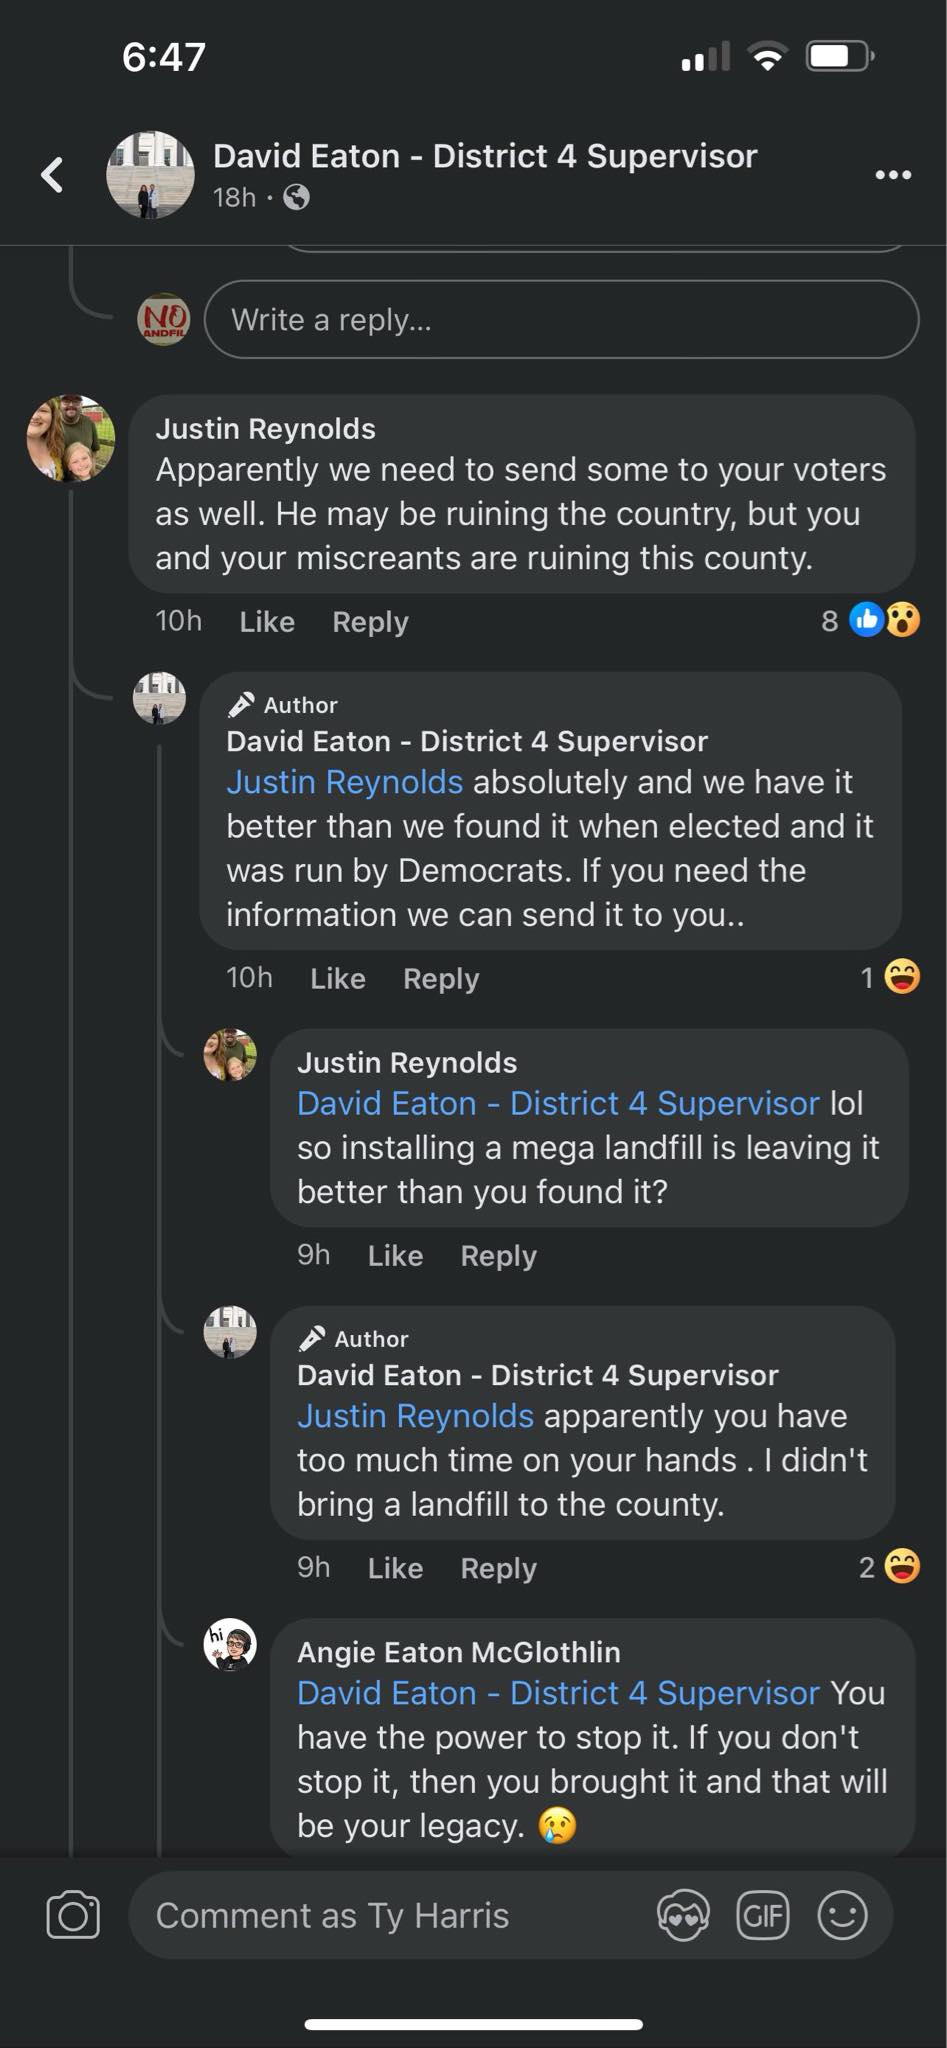
Task: Tap the 'Write a reply...' field
Action: [x=560, y=320]
